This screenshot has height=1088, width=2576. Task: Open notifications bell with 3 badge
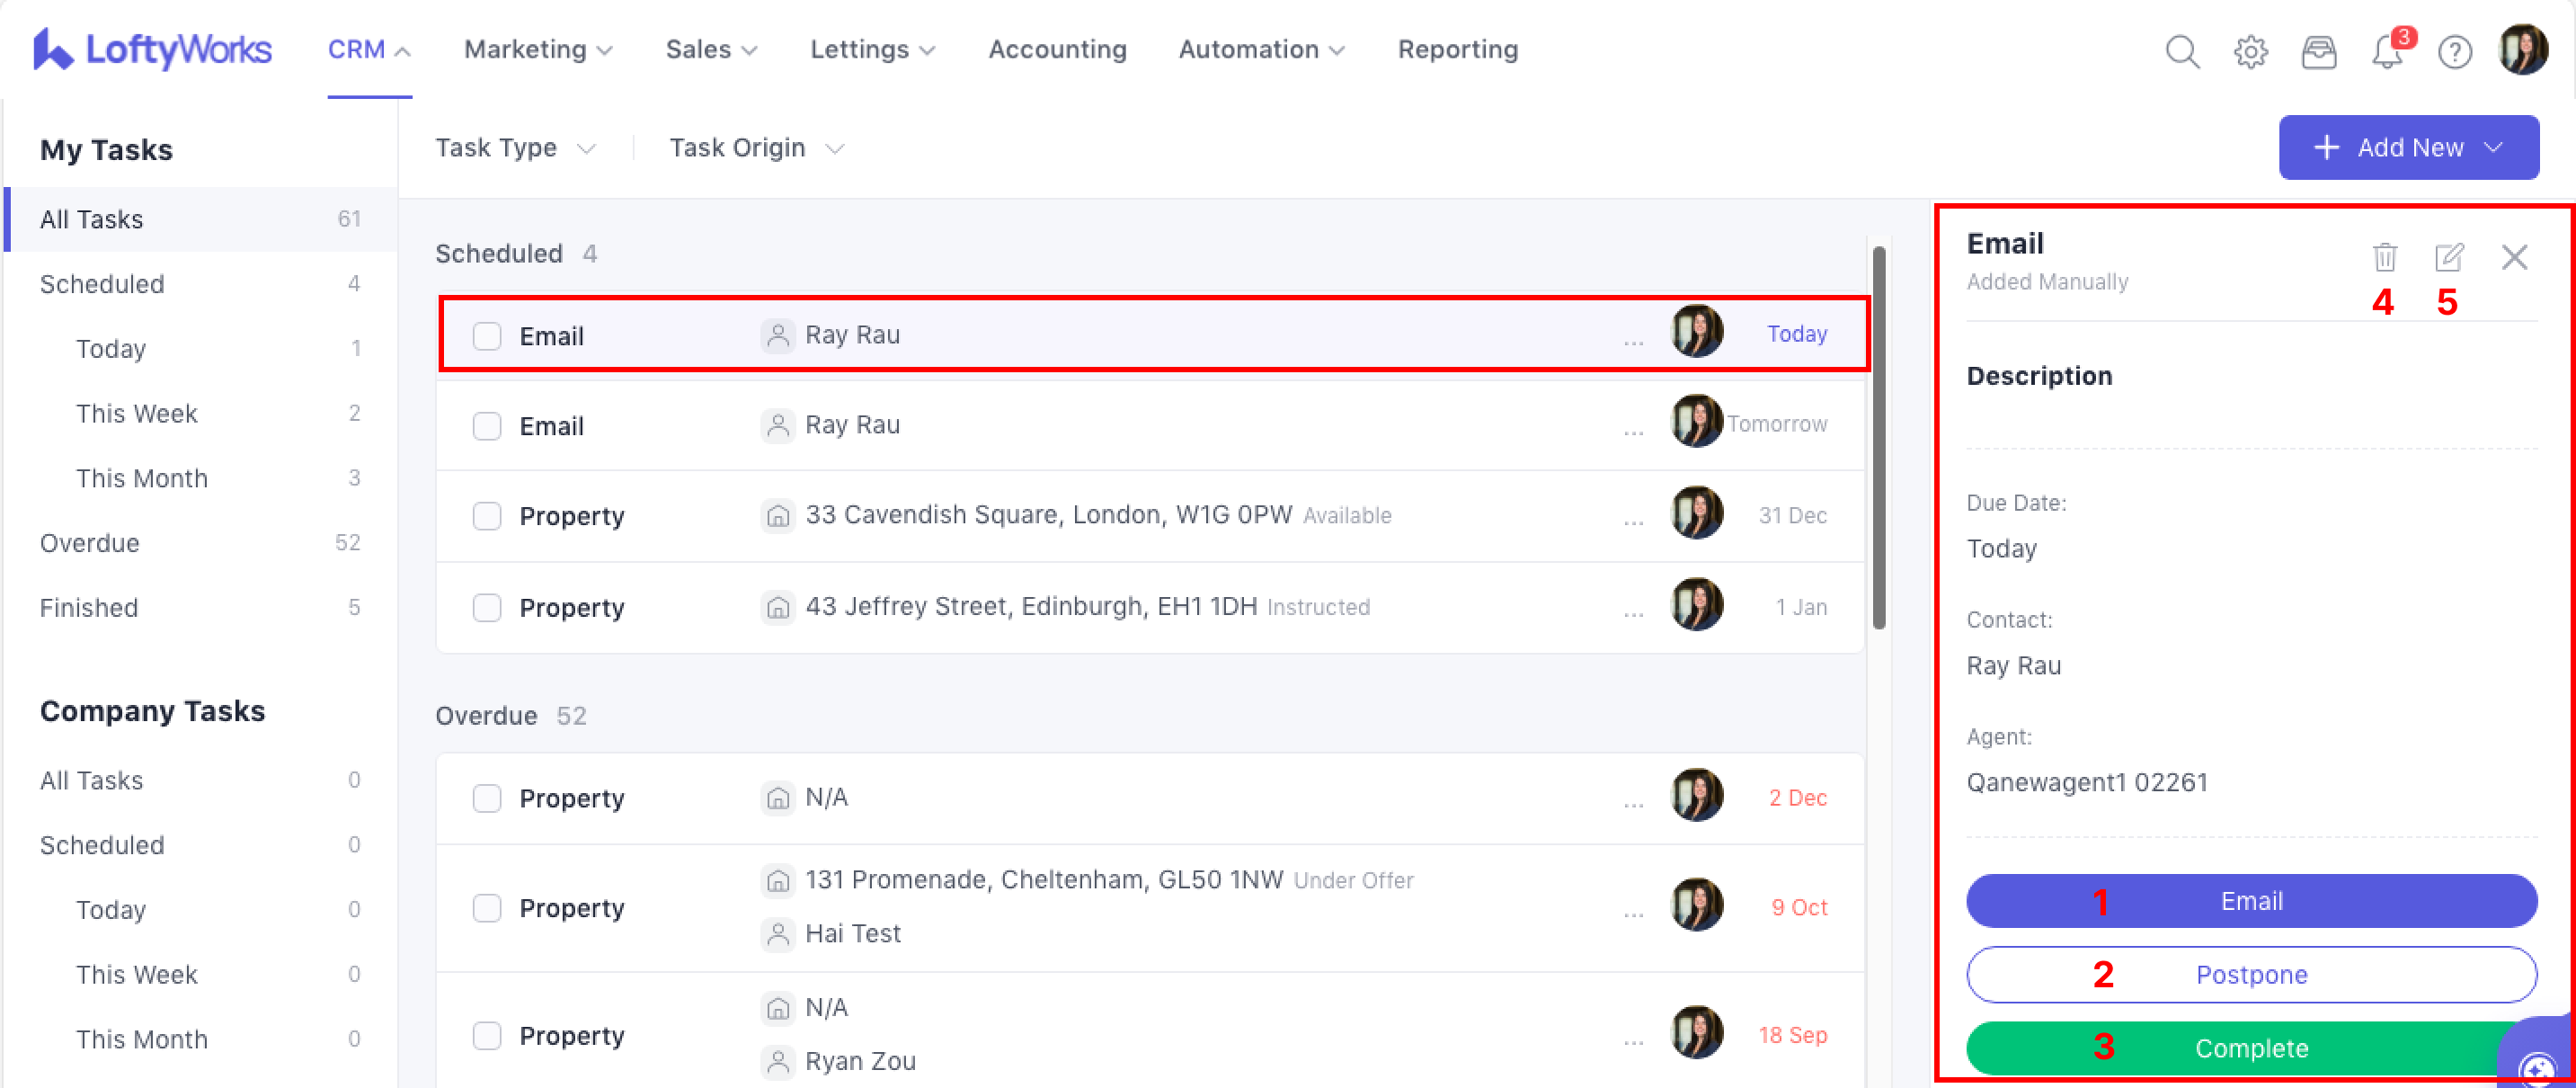(x=2387, y=51)
